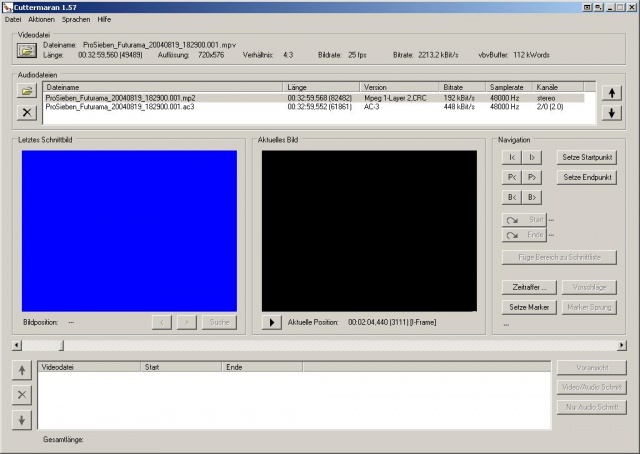Open the Datei menu

tap(13, 19)
